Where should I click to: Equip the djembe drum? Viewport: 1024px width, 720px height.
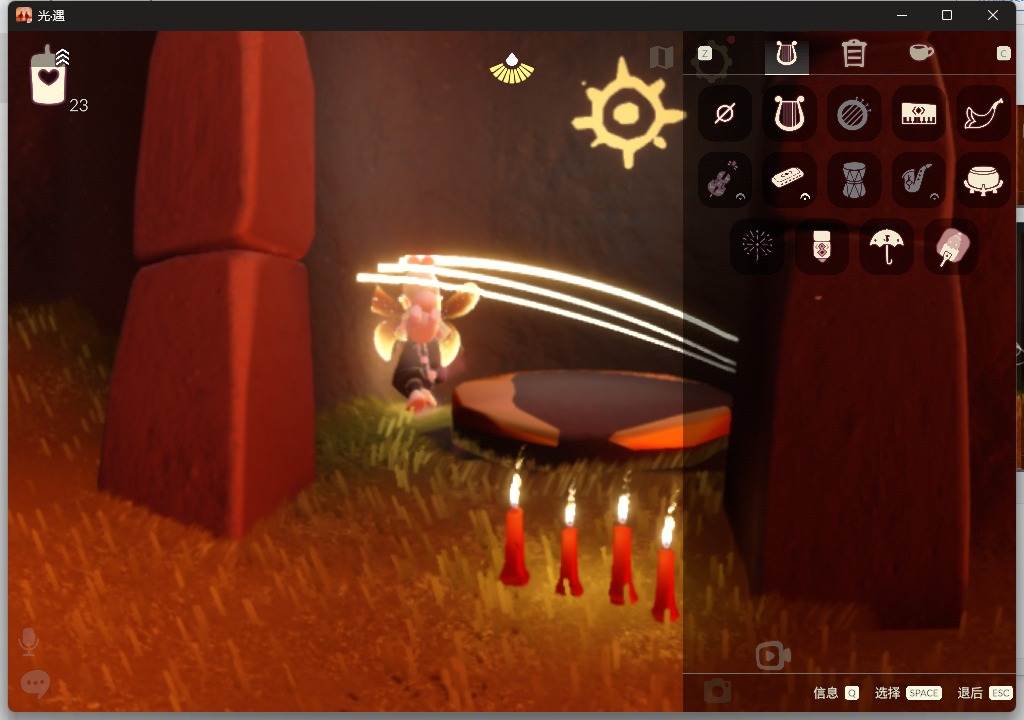(x=853, y=180)
